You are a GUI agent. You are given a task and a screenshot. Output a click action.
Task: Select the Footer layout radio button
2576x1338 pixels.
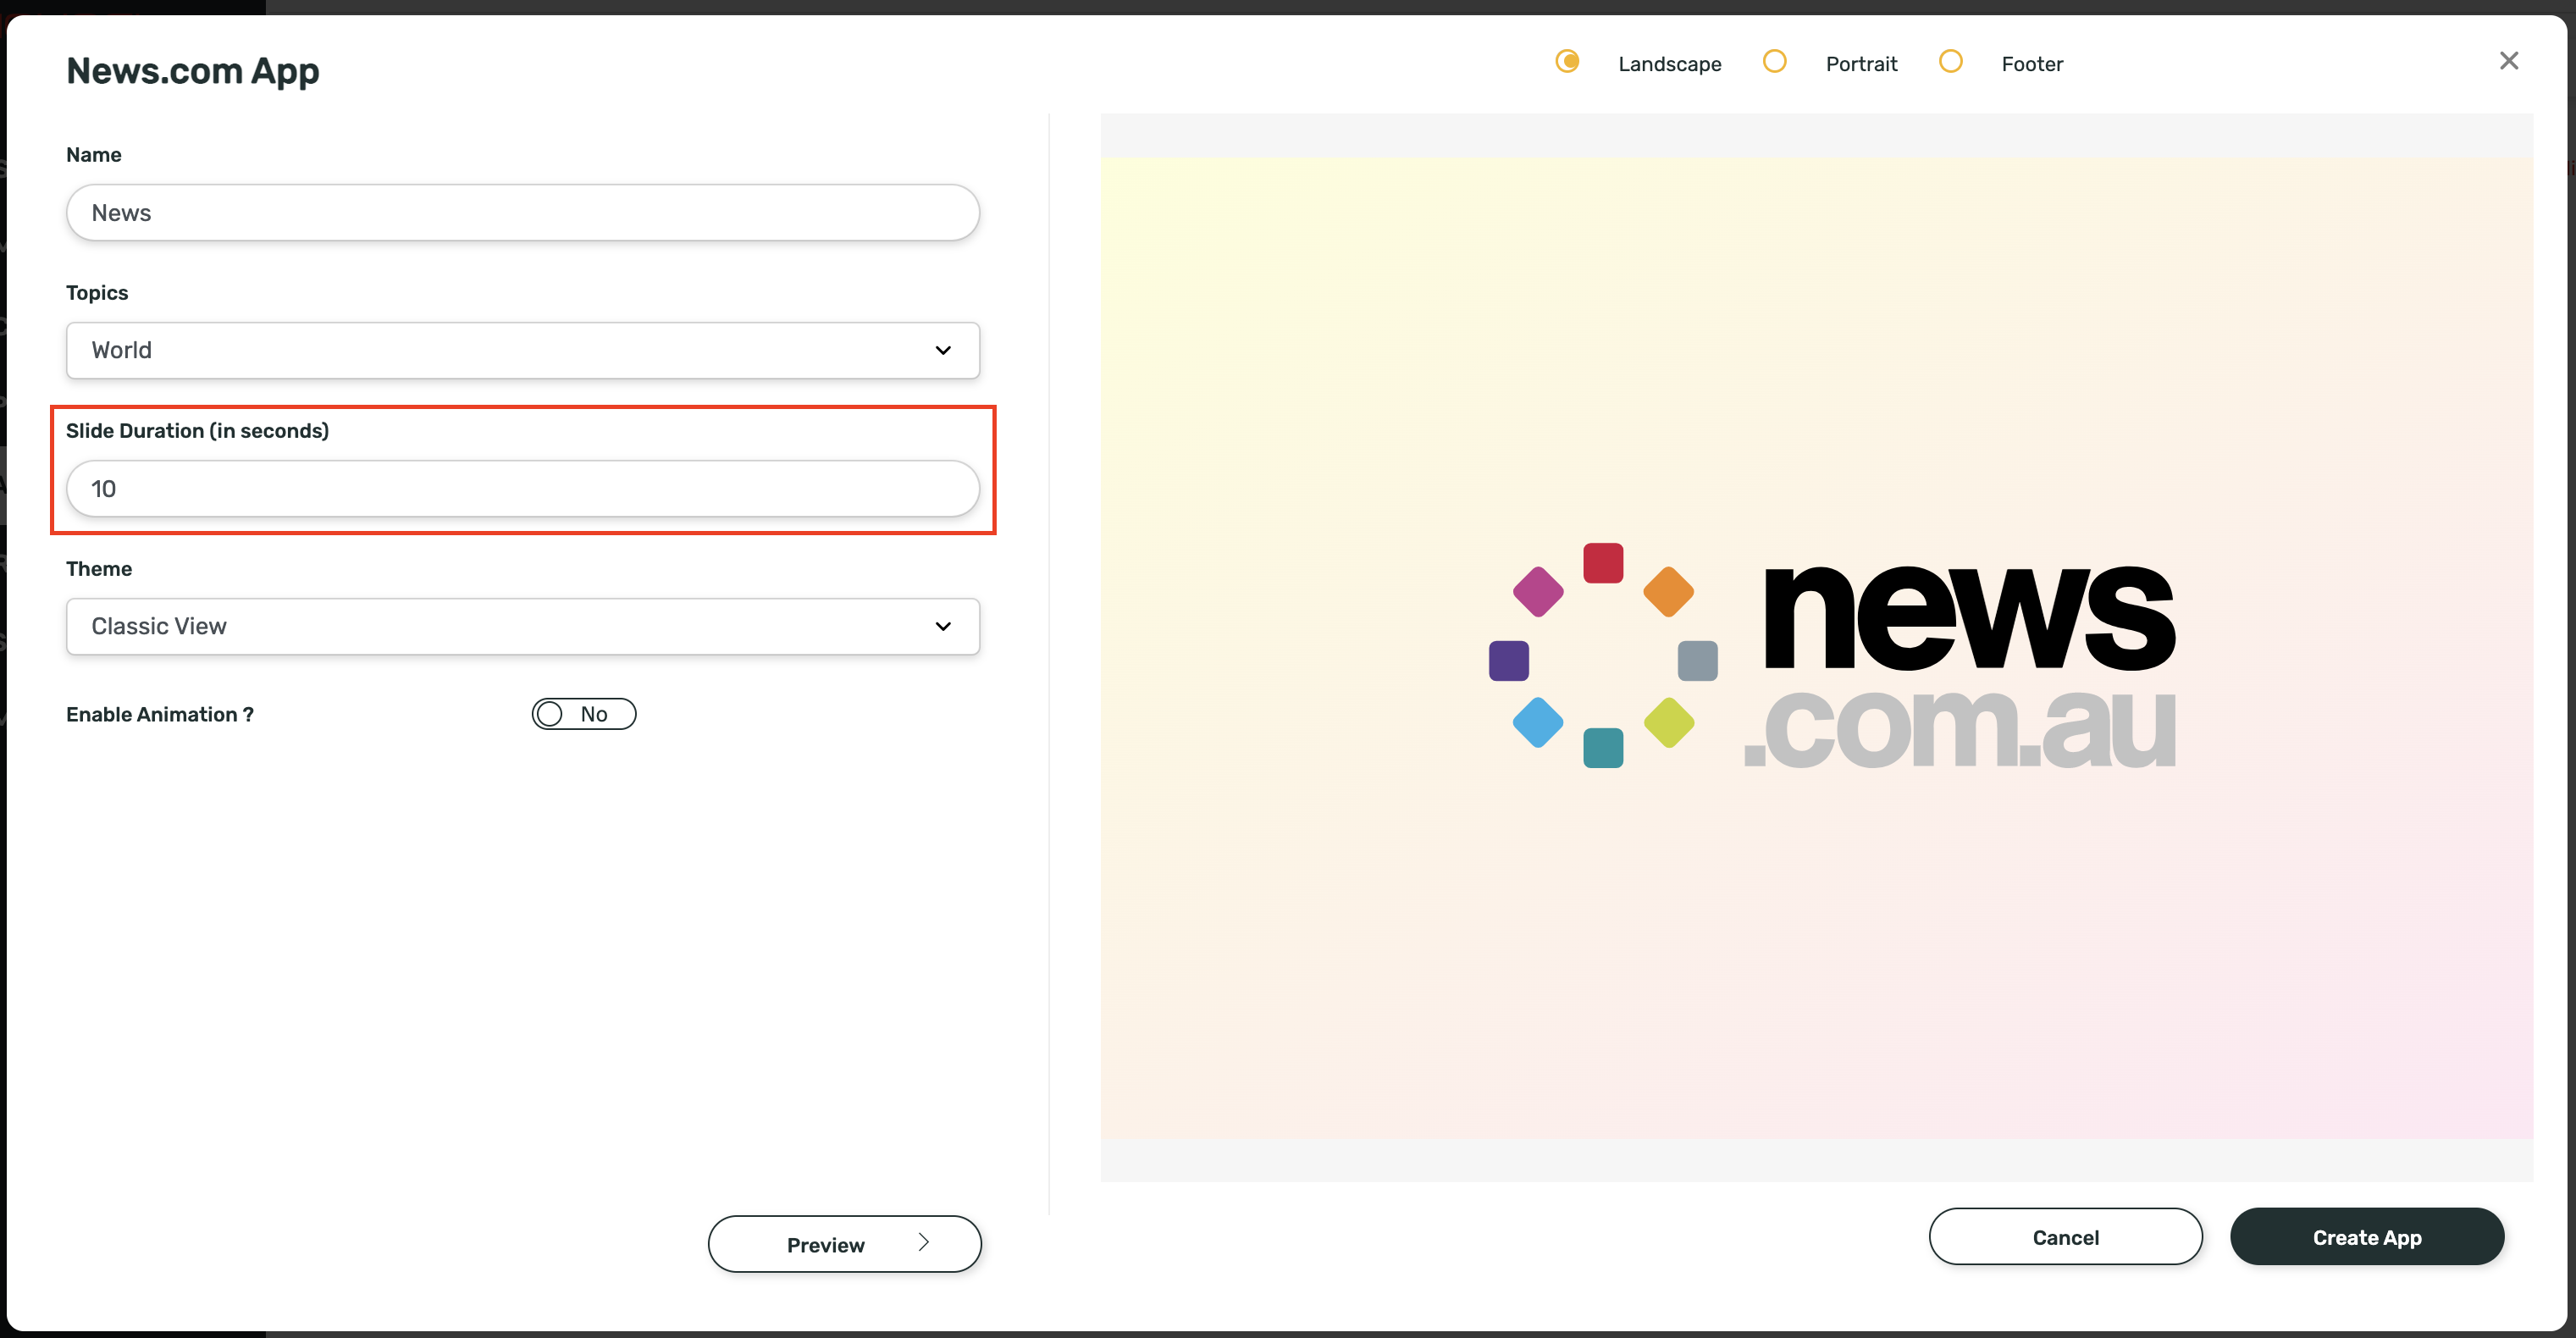(1950, 62)
